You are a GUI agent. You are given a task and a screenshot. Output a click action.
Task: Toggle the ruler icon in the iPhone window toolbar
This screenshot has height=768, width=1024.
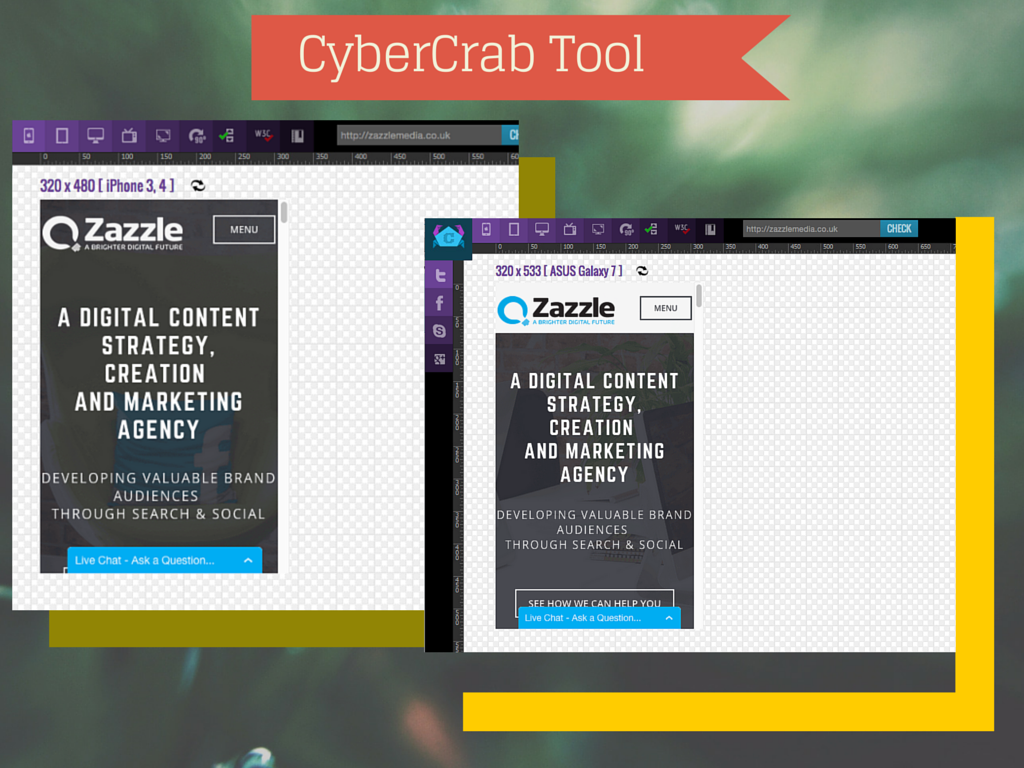[297, 136]
